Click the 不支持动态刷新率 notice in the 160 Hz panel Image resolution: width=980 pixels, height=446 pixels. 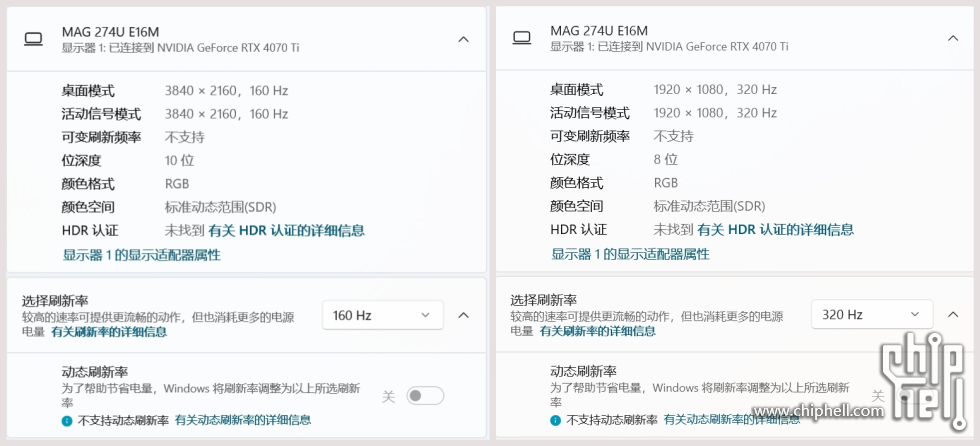coord(123,420)
